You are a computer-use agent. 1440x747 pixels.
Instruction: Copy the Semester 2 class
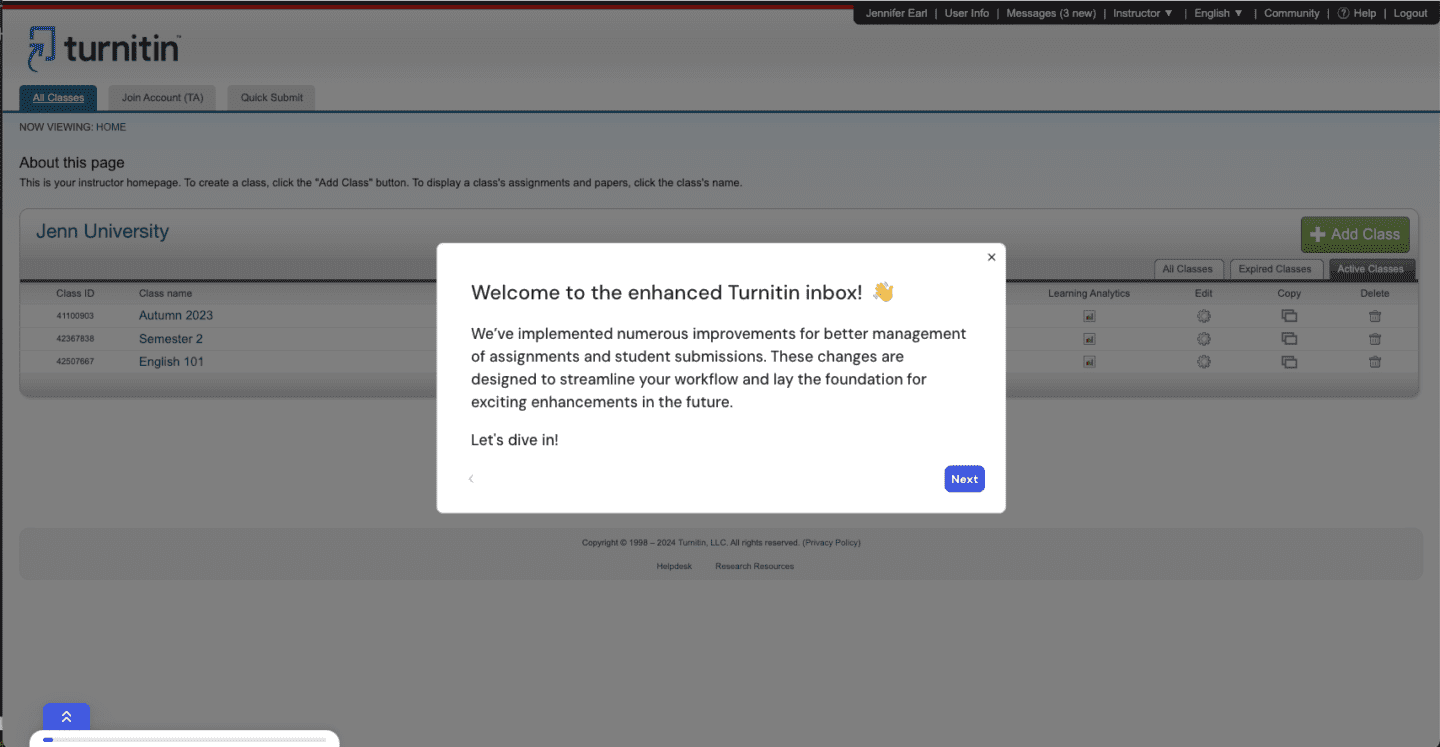1289,339
